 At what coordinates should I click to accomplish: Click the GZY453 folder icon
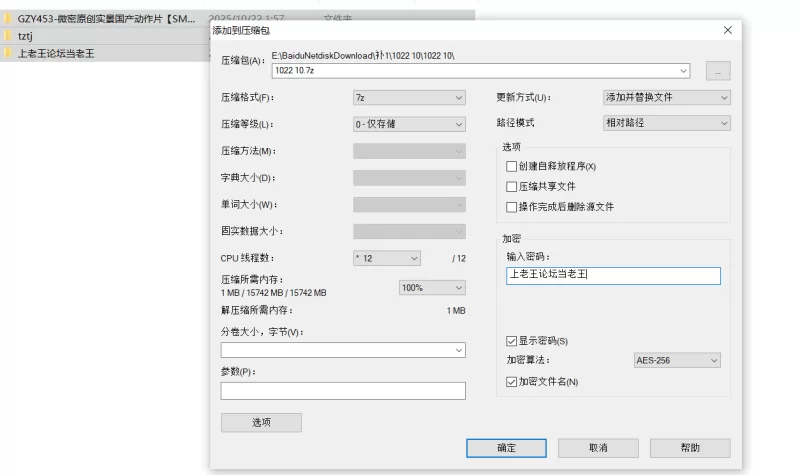click(x=8, y=19)
